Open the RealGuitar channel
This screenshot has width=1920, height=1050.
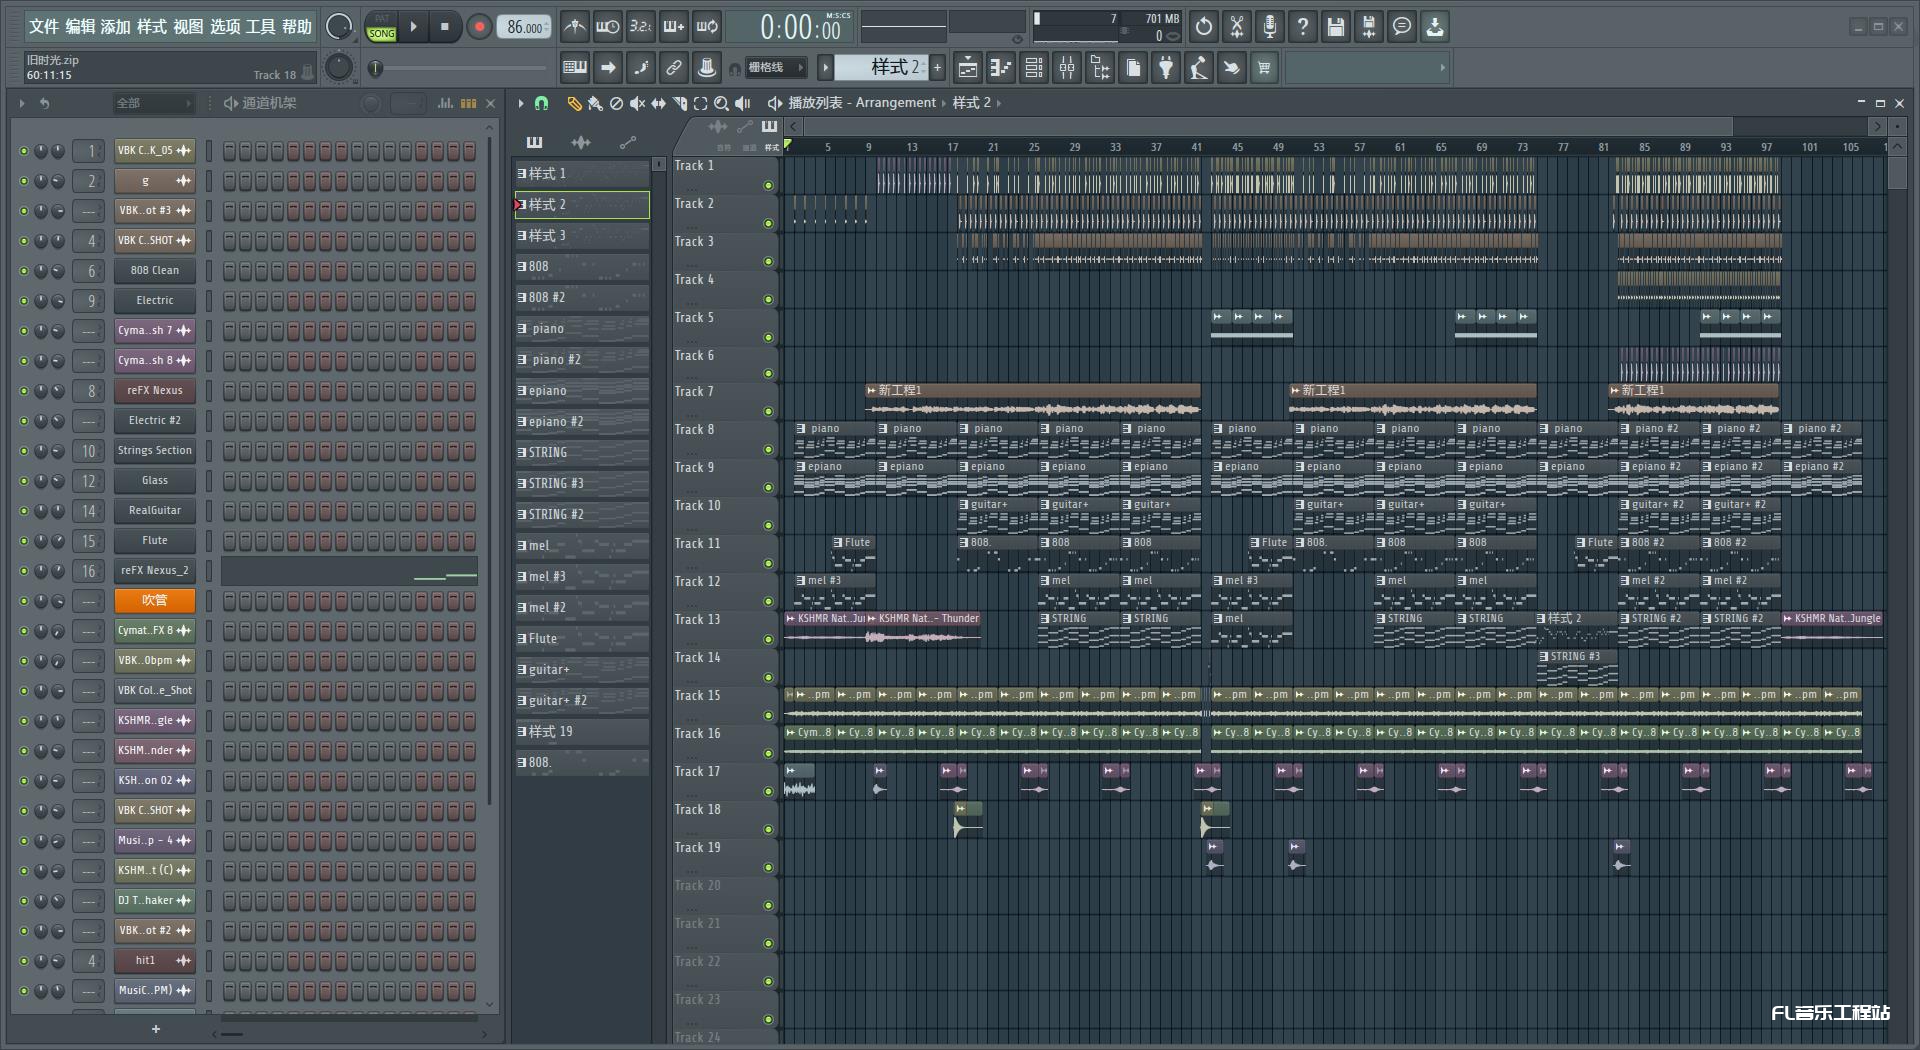(x=154, y=511)
